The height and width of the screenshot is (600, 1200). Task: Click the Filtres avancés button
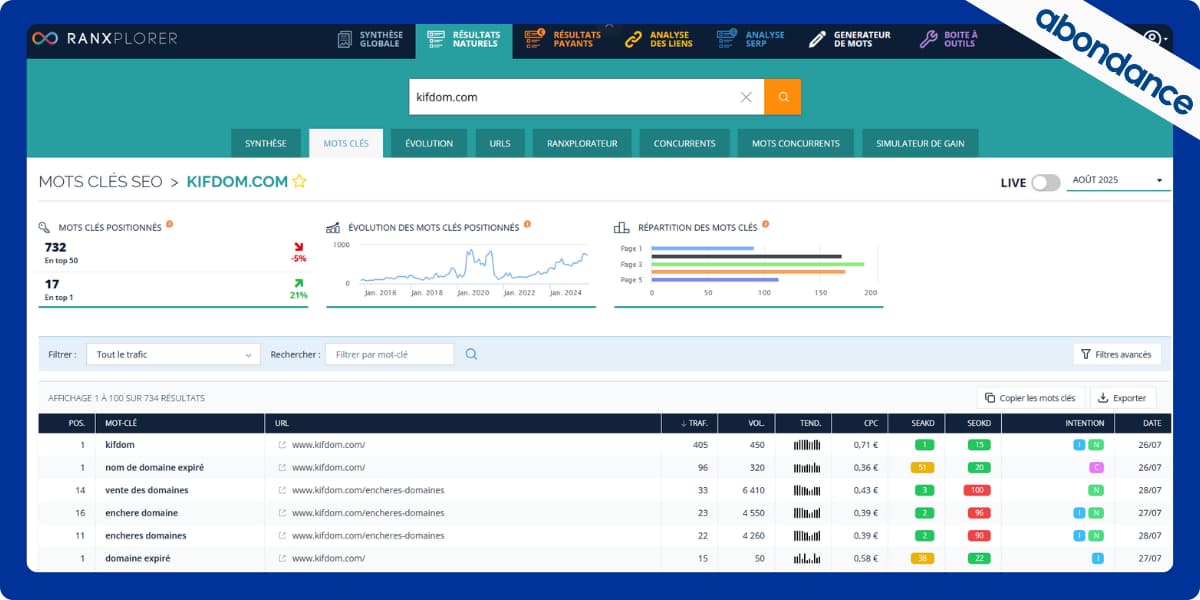point(1117,354)
